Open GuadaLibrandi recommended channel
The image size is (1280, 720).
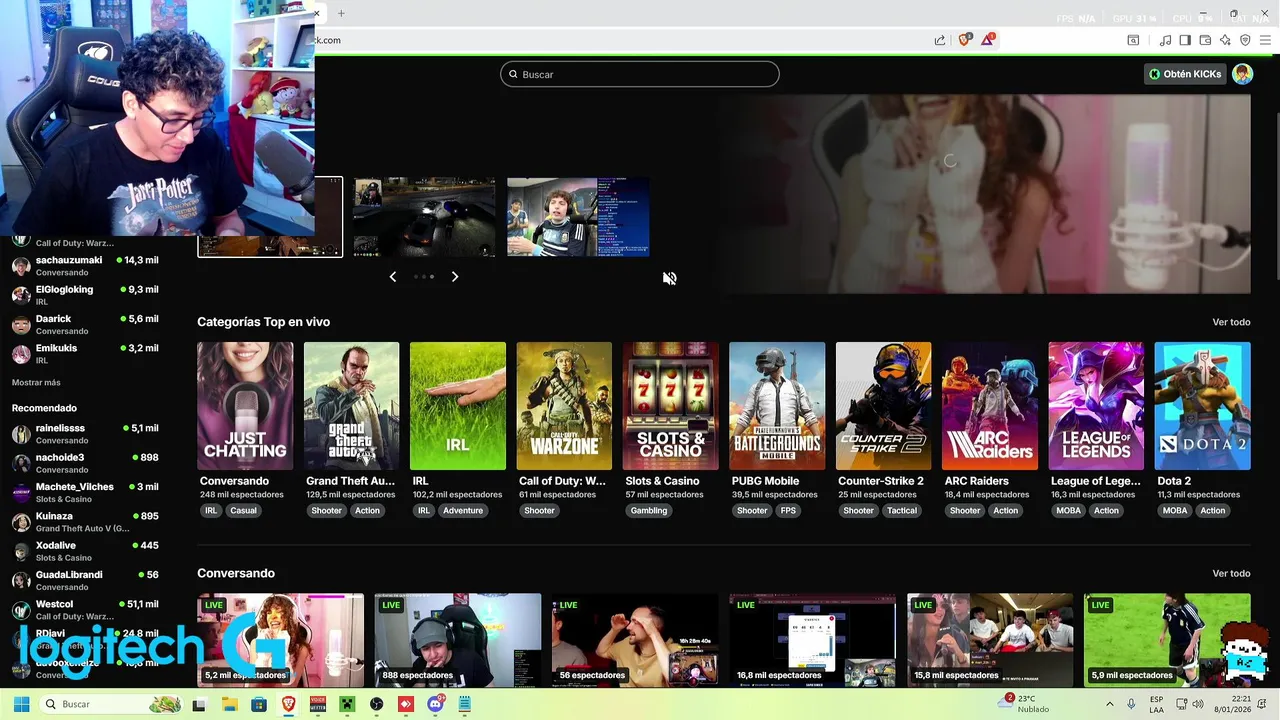[x=85, y=580]
